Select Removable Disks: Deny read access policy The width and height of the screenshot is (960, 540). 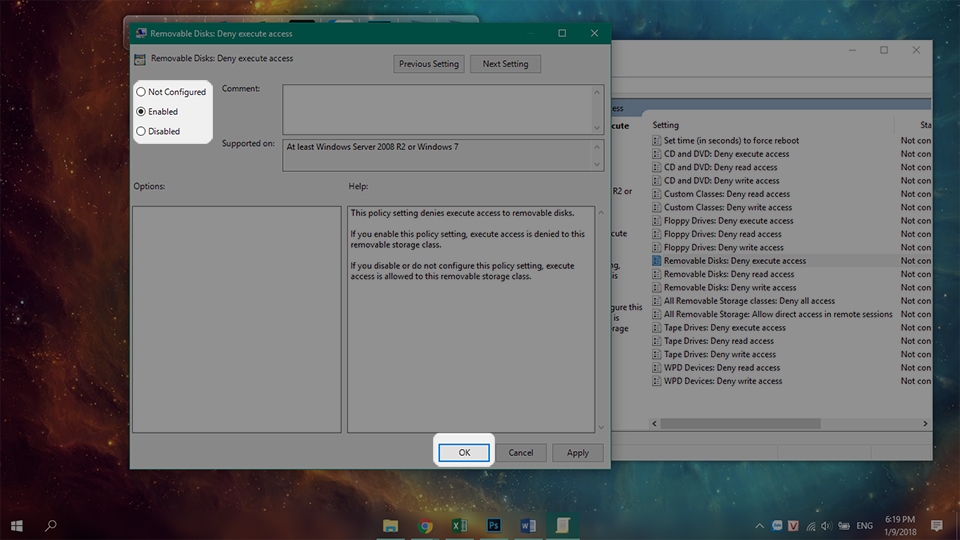pyautogui.click(x=729, y=274)
